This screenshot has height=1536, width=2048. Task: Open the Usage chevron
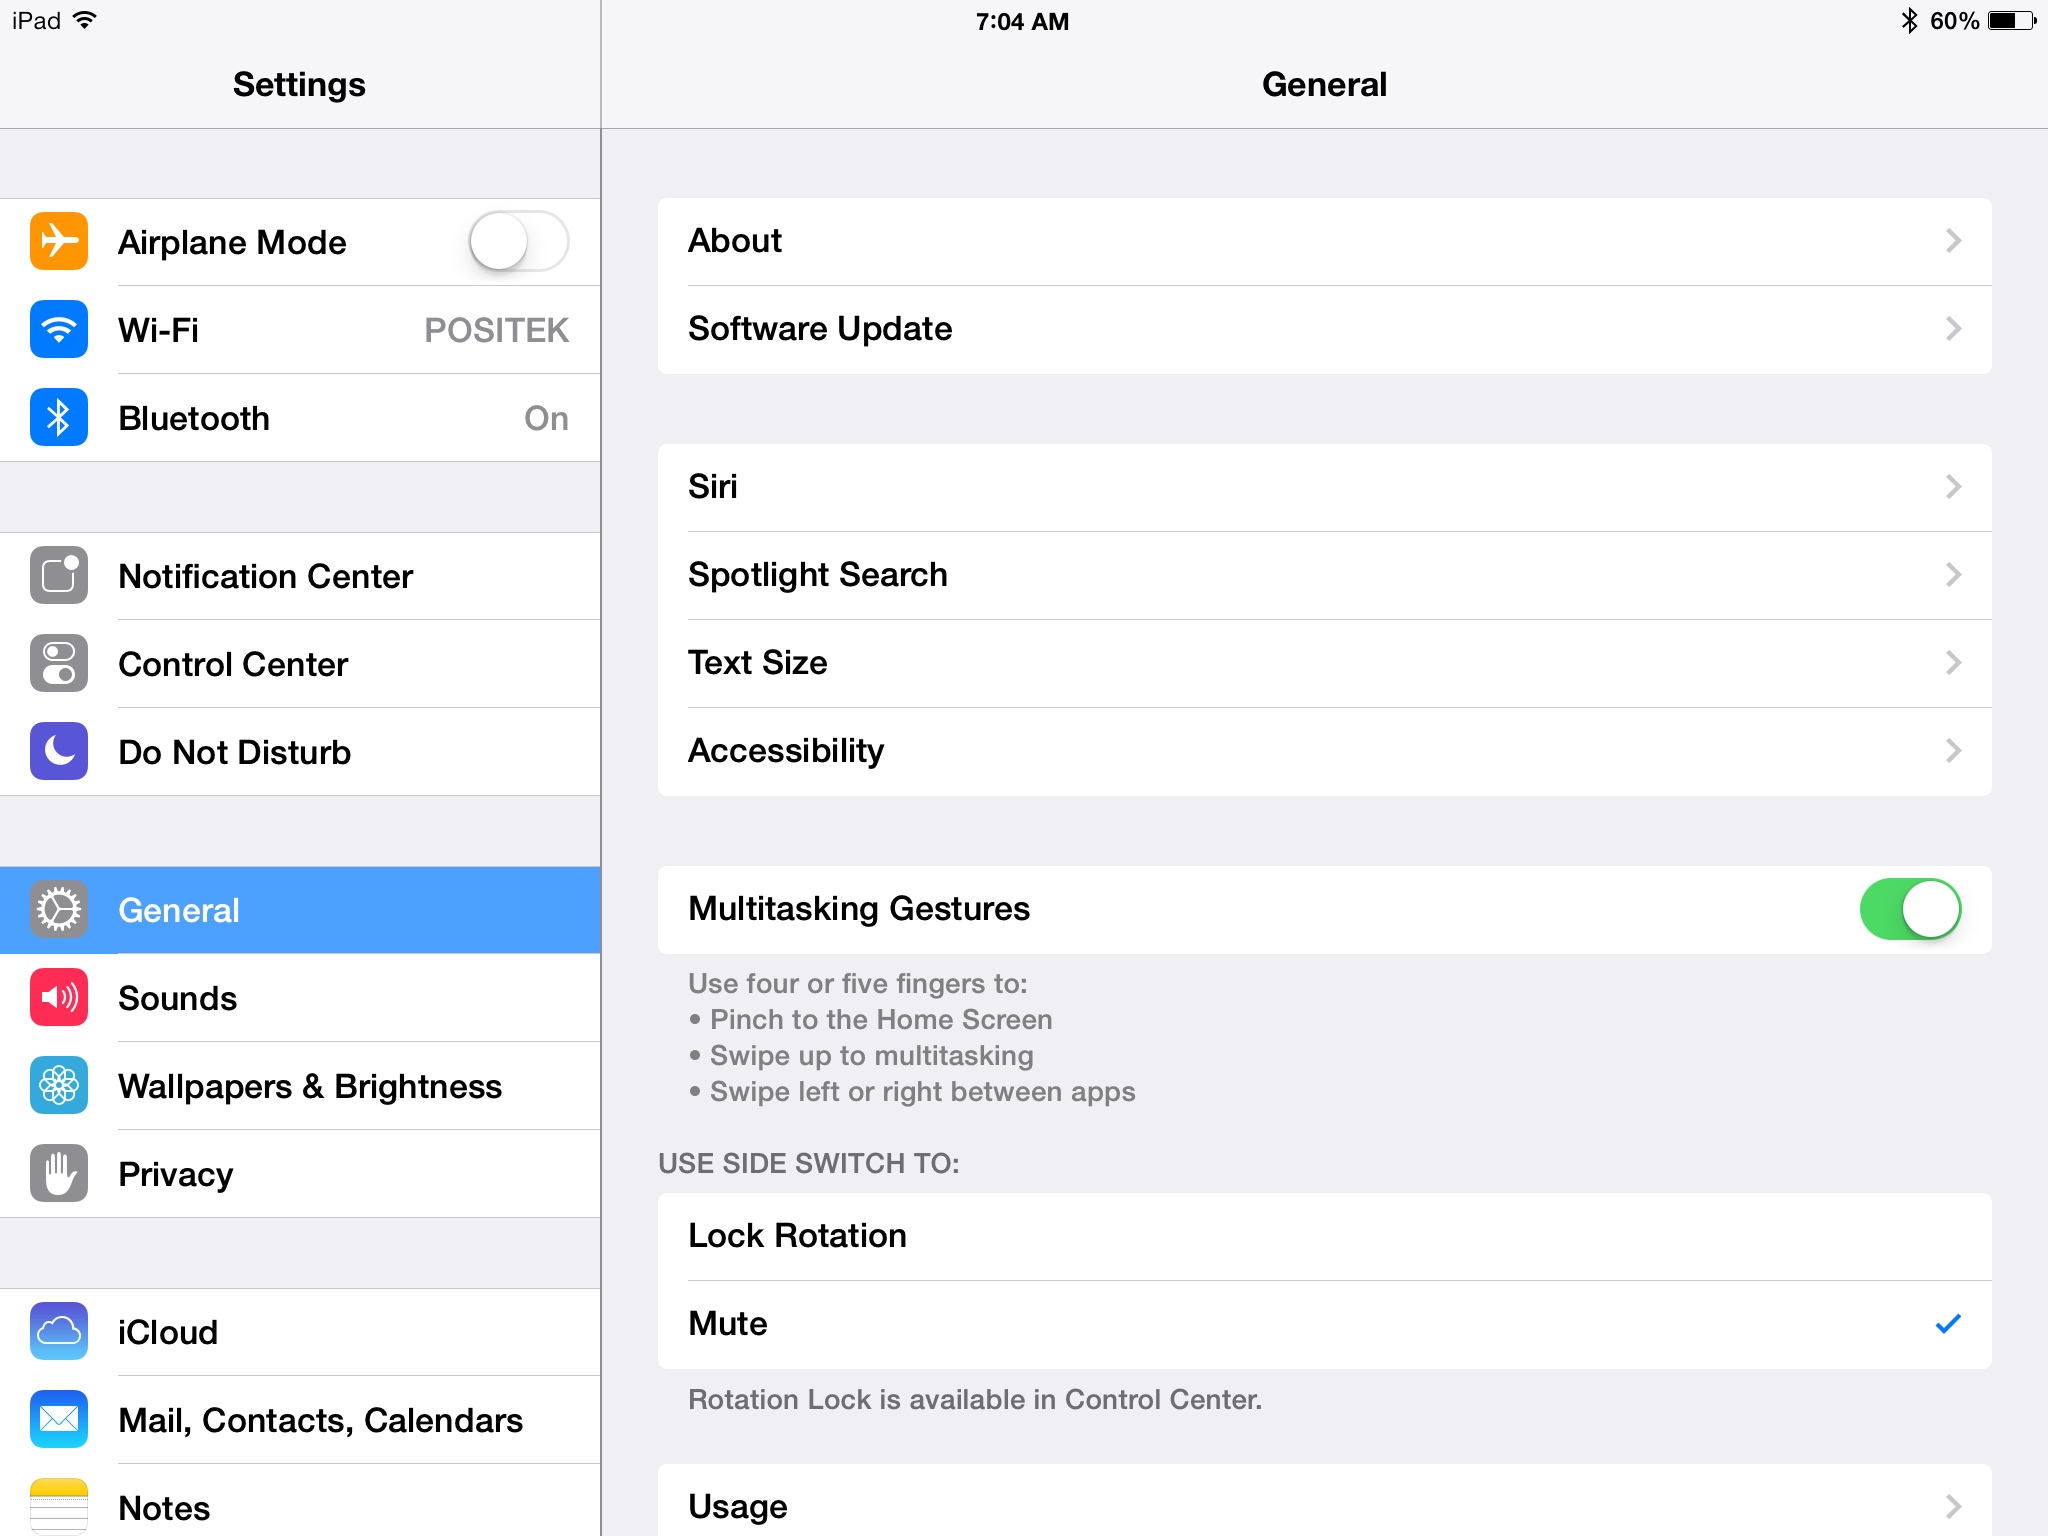(x=1953, y=1506)
